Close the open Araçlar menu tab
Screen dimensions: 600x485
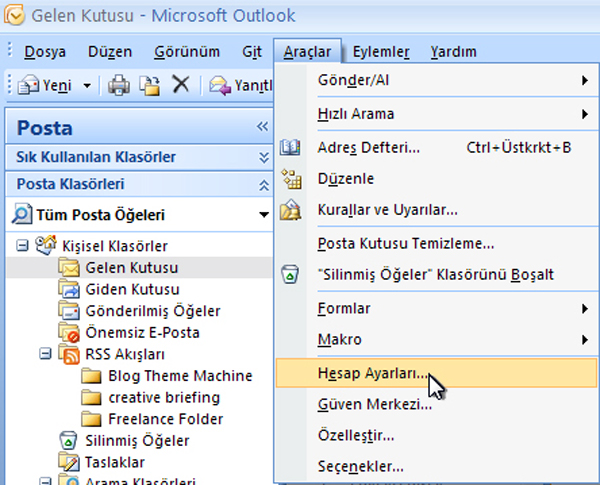coord(307,51)
